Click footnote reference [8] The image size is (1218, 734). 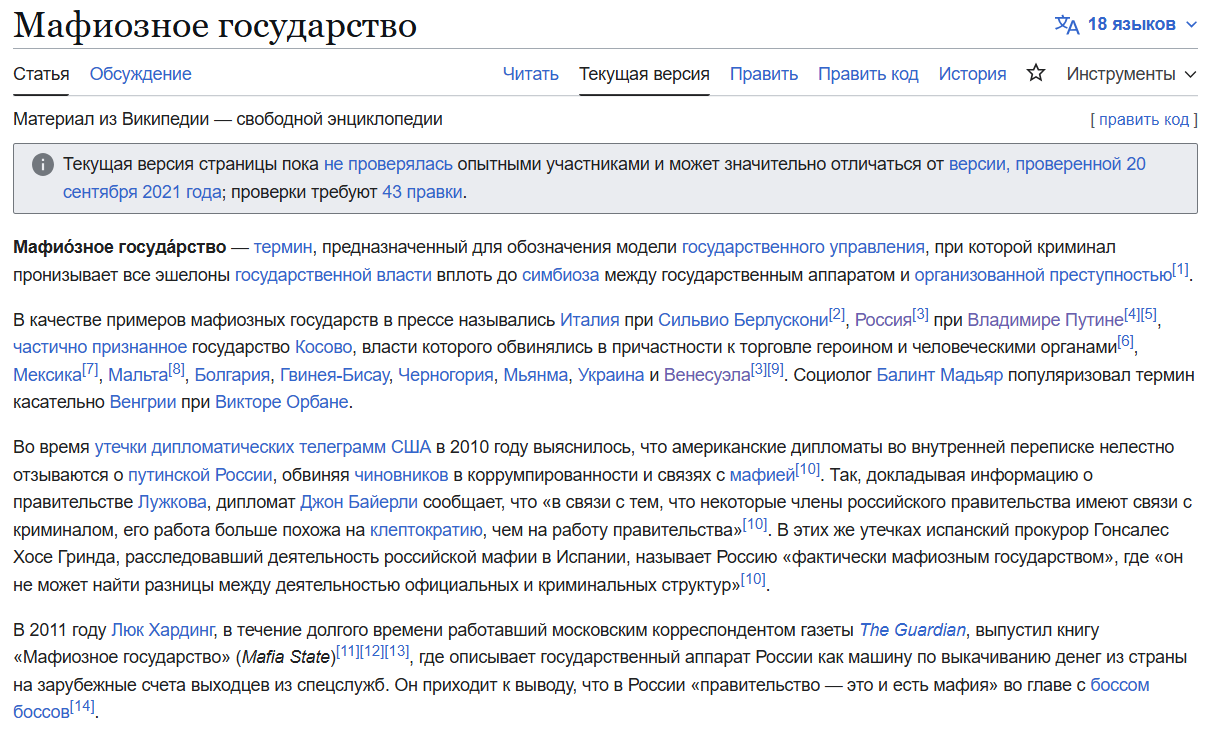pyautogui.click(x=177, y=370)
